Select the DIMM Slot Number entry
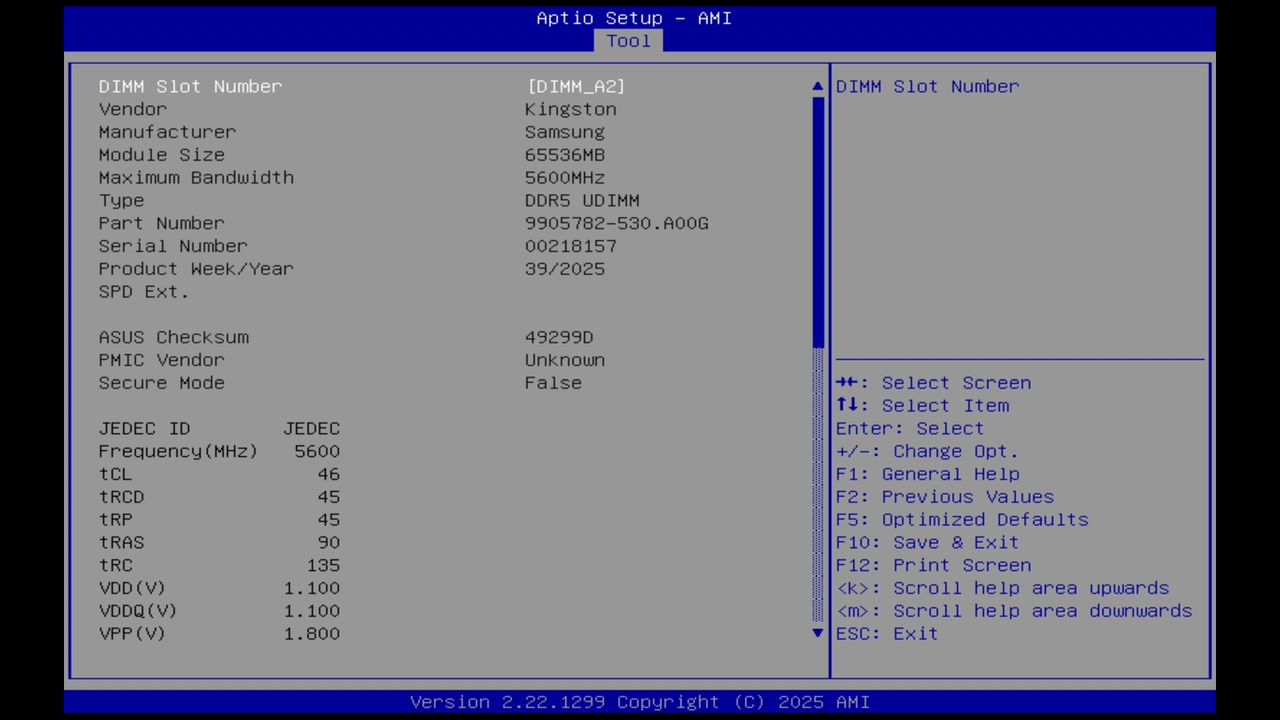 [x=190, y=86]
